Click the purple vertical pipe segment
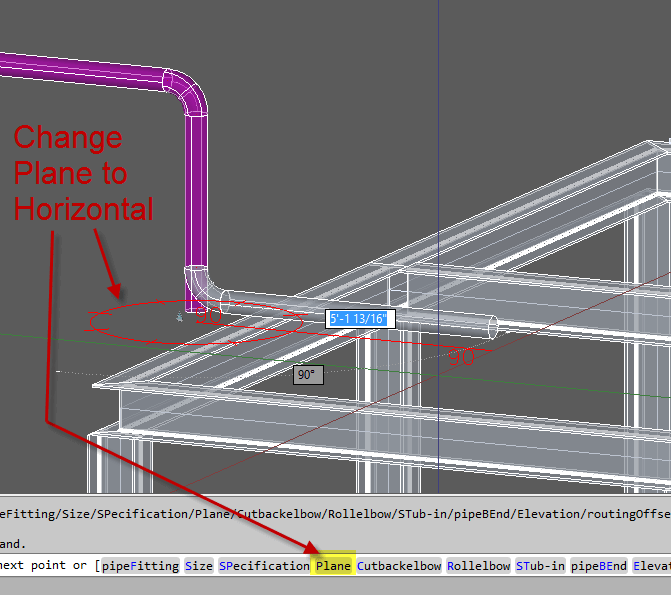 pos(196,190)
